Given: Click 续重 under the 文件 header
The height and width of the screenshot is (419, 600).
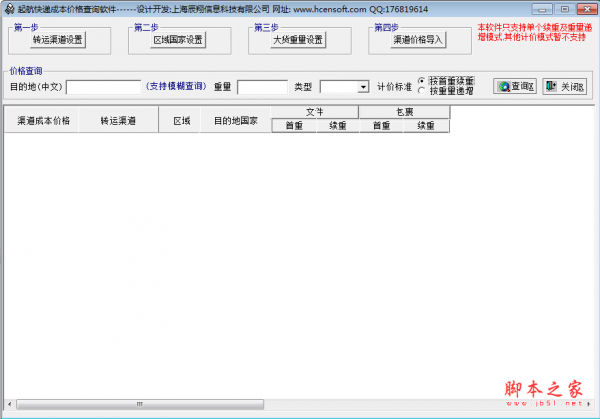Looking at the screenshot, I should [x=338, y=126].
